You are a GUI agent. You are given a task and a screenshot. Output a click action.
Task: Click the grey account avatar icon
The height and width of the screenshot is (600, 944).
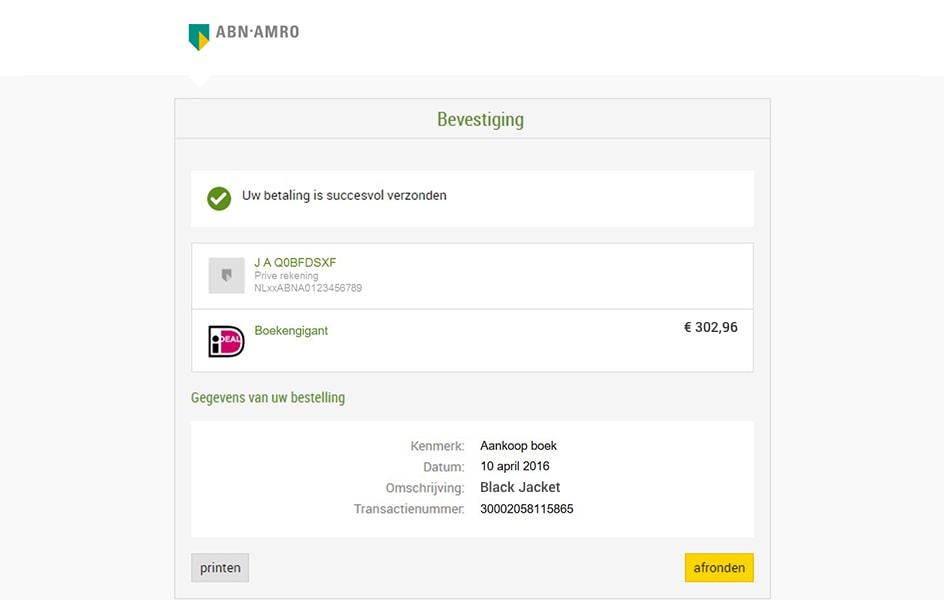[226, 276]
